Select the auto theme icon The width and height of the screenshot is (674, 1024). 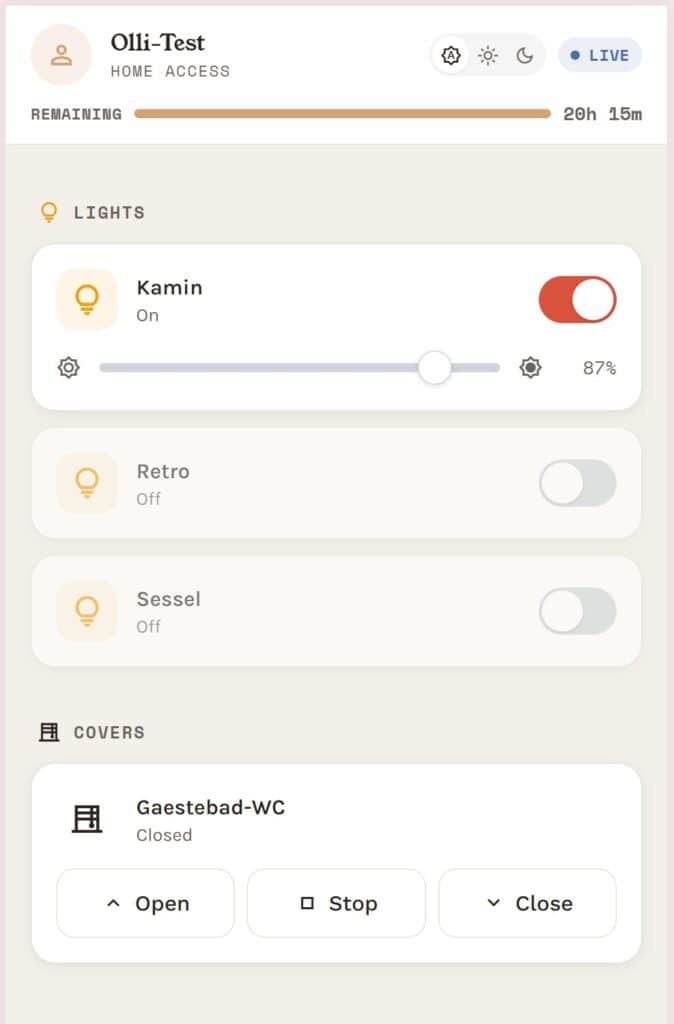(451, 55)
